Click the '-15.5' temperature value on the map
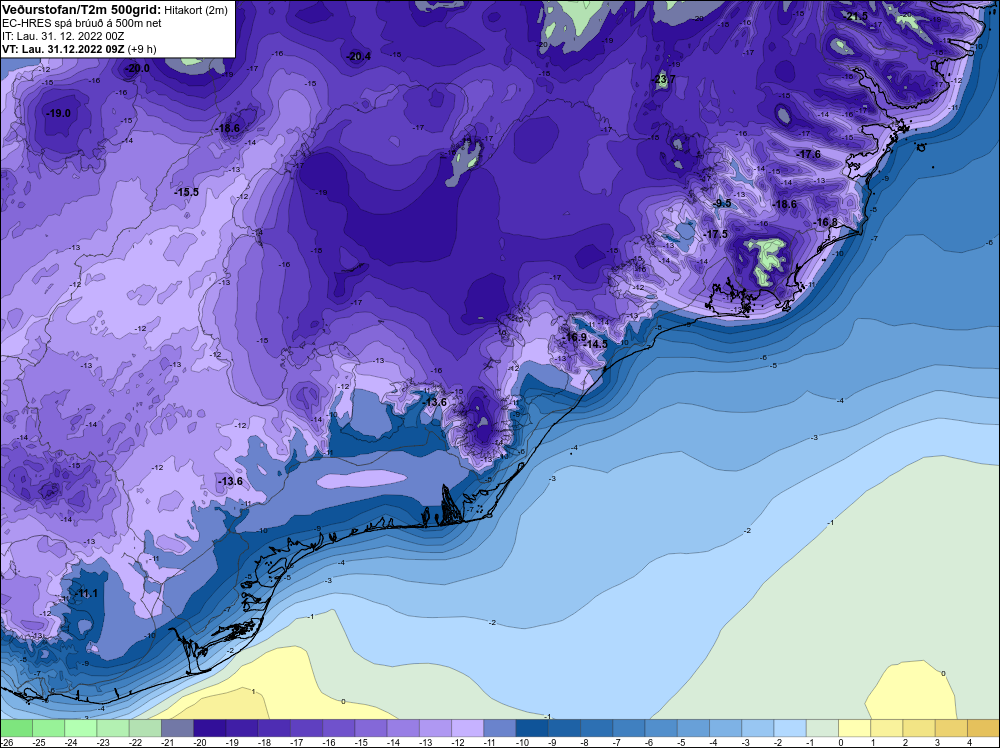This screenshot has height=748, width=1000. (x=186, y=192)
